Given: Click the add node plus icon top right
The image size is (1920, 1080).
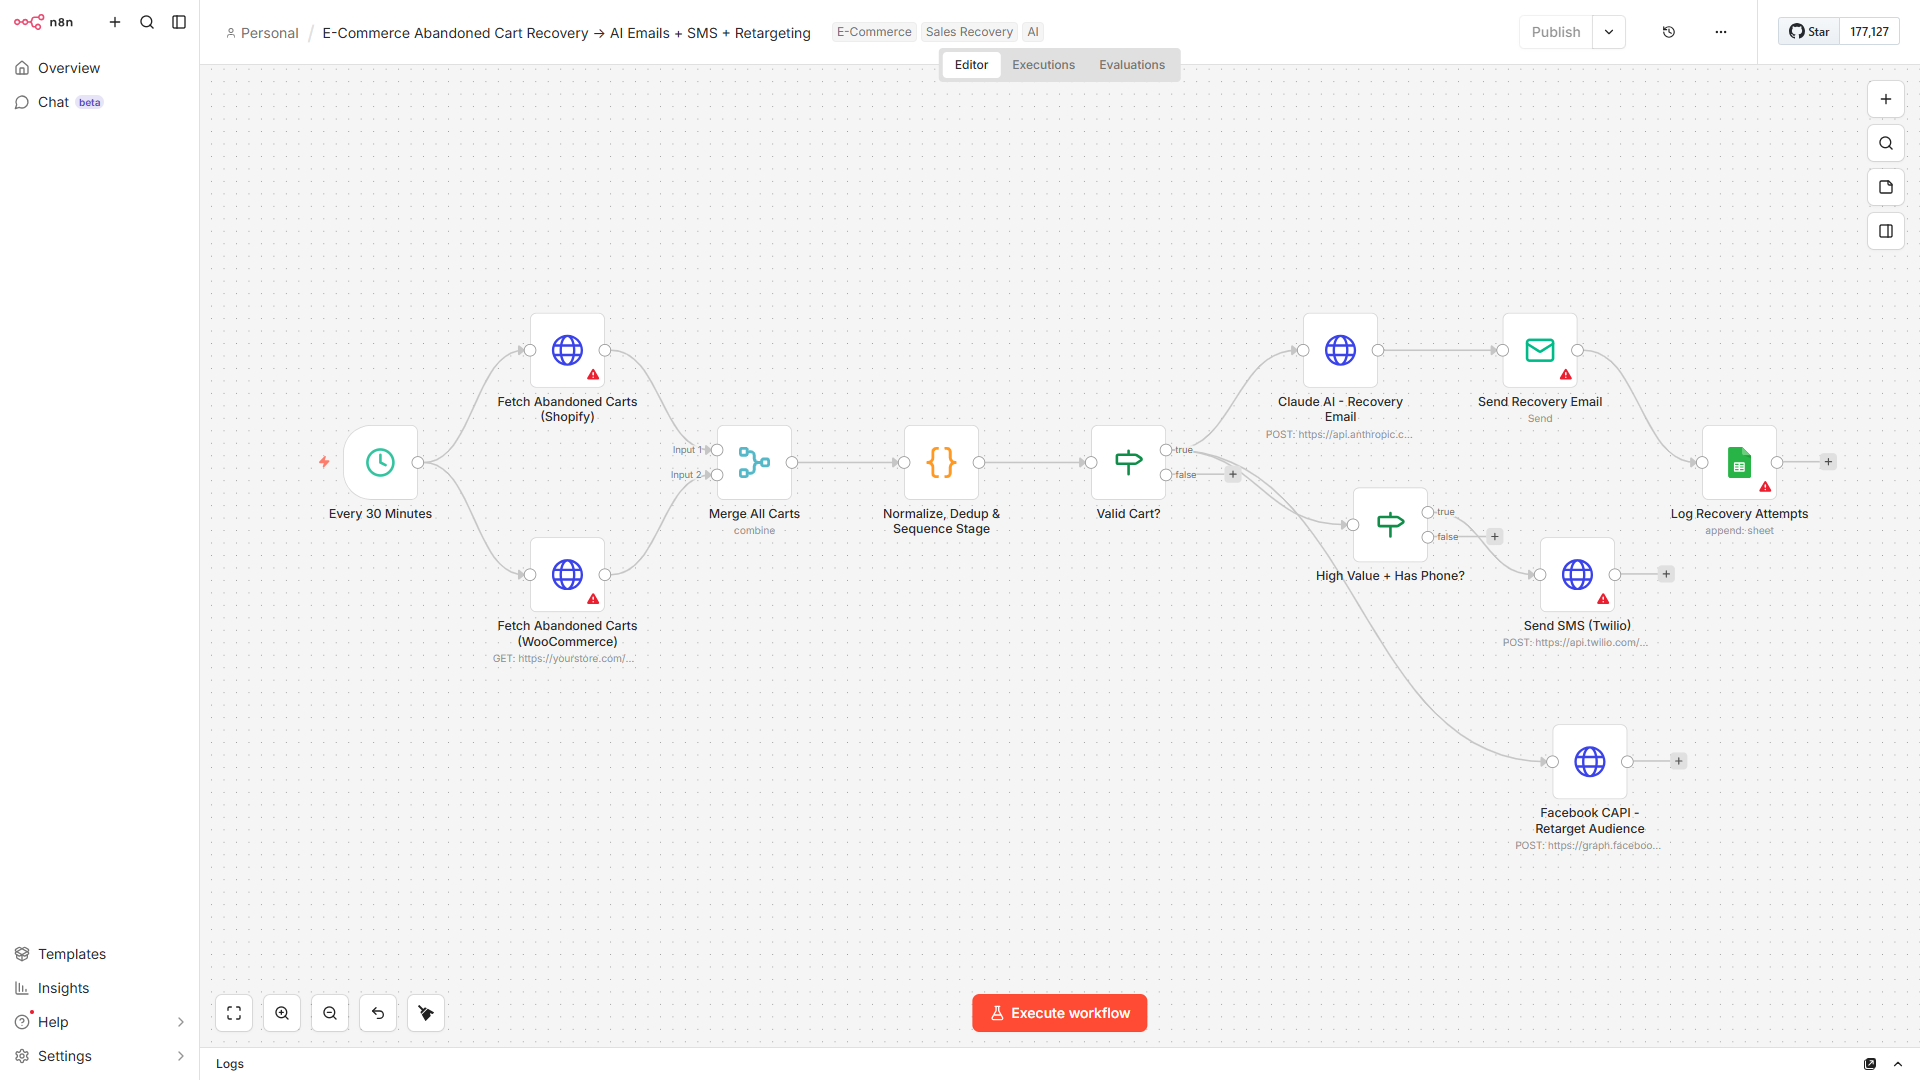Looking at the screenshot, I should (1886, 99).
